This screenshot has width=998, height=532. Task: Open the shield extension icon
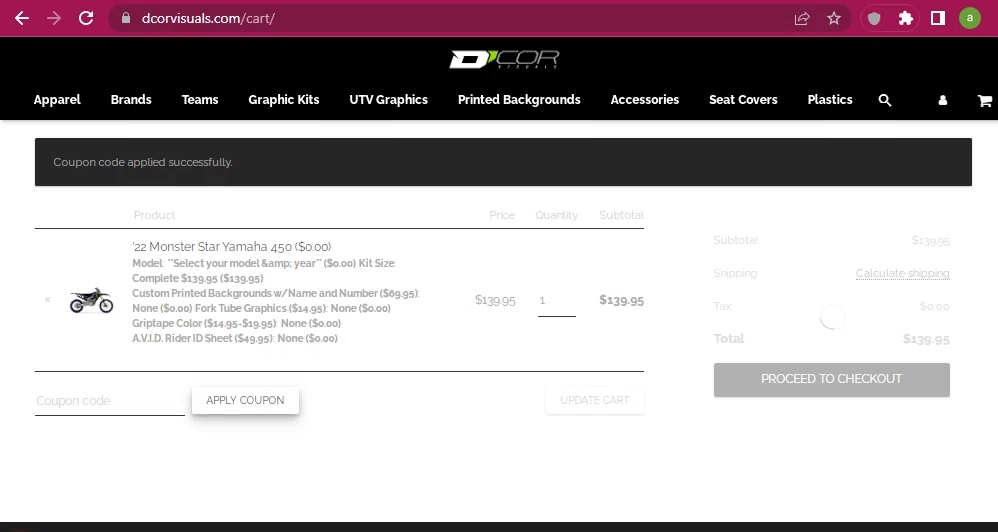tap(874, 18)
